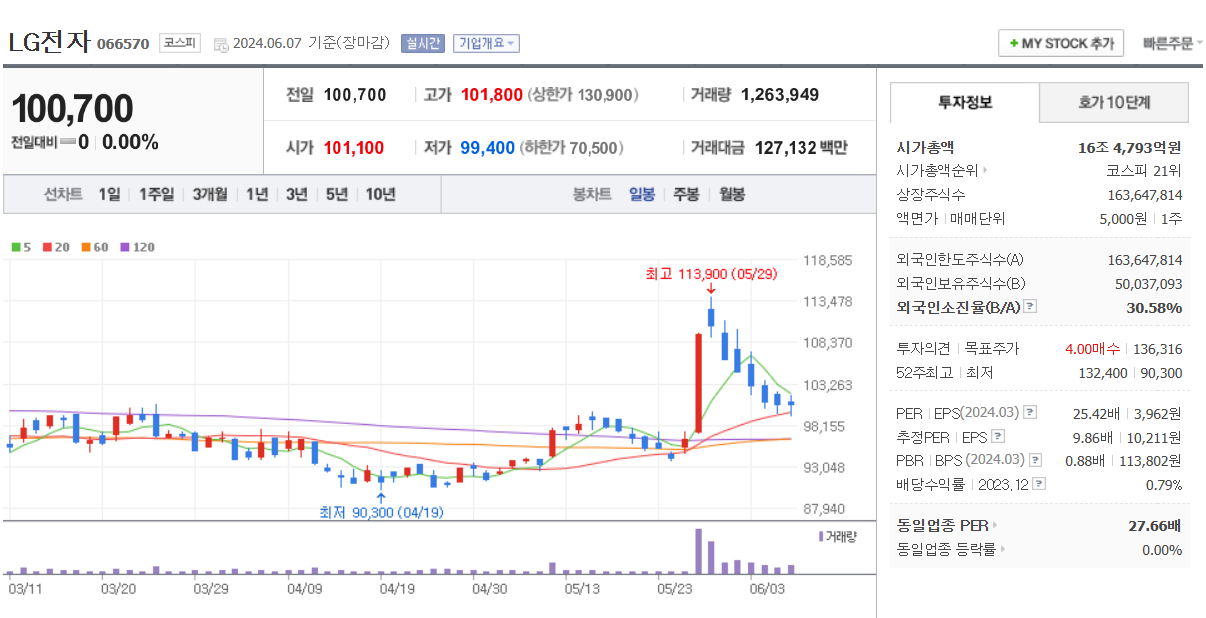Select the 3년 line chart period
Image resolution: width=1206 pixels, height=618 pixels.
[296, 194]
